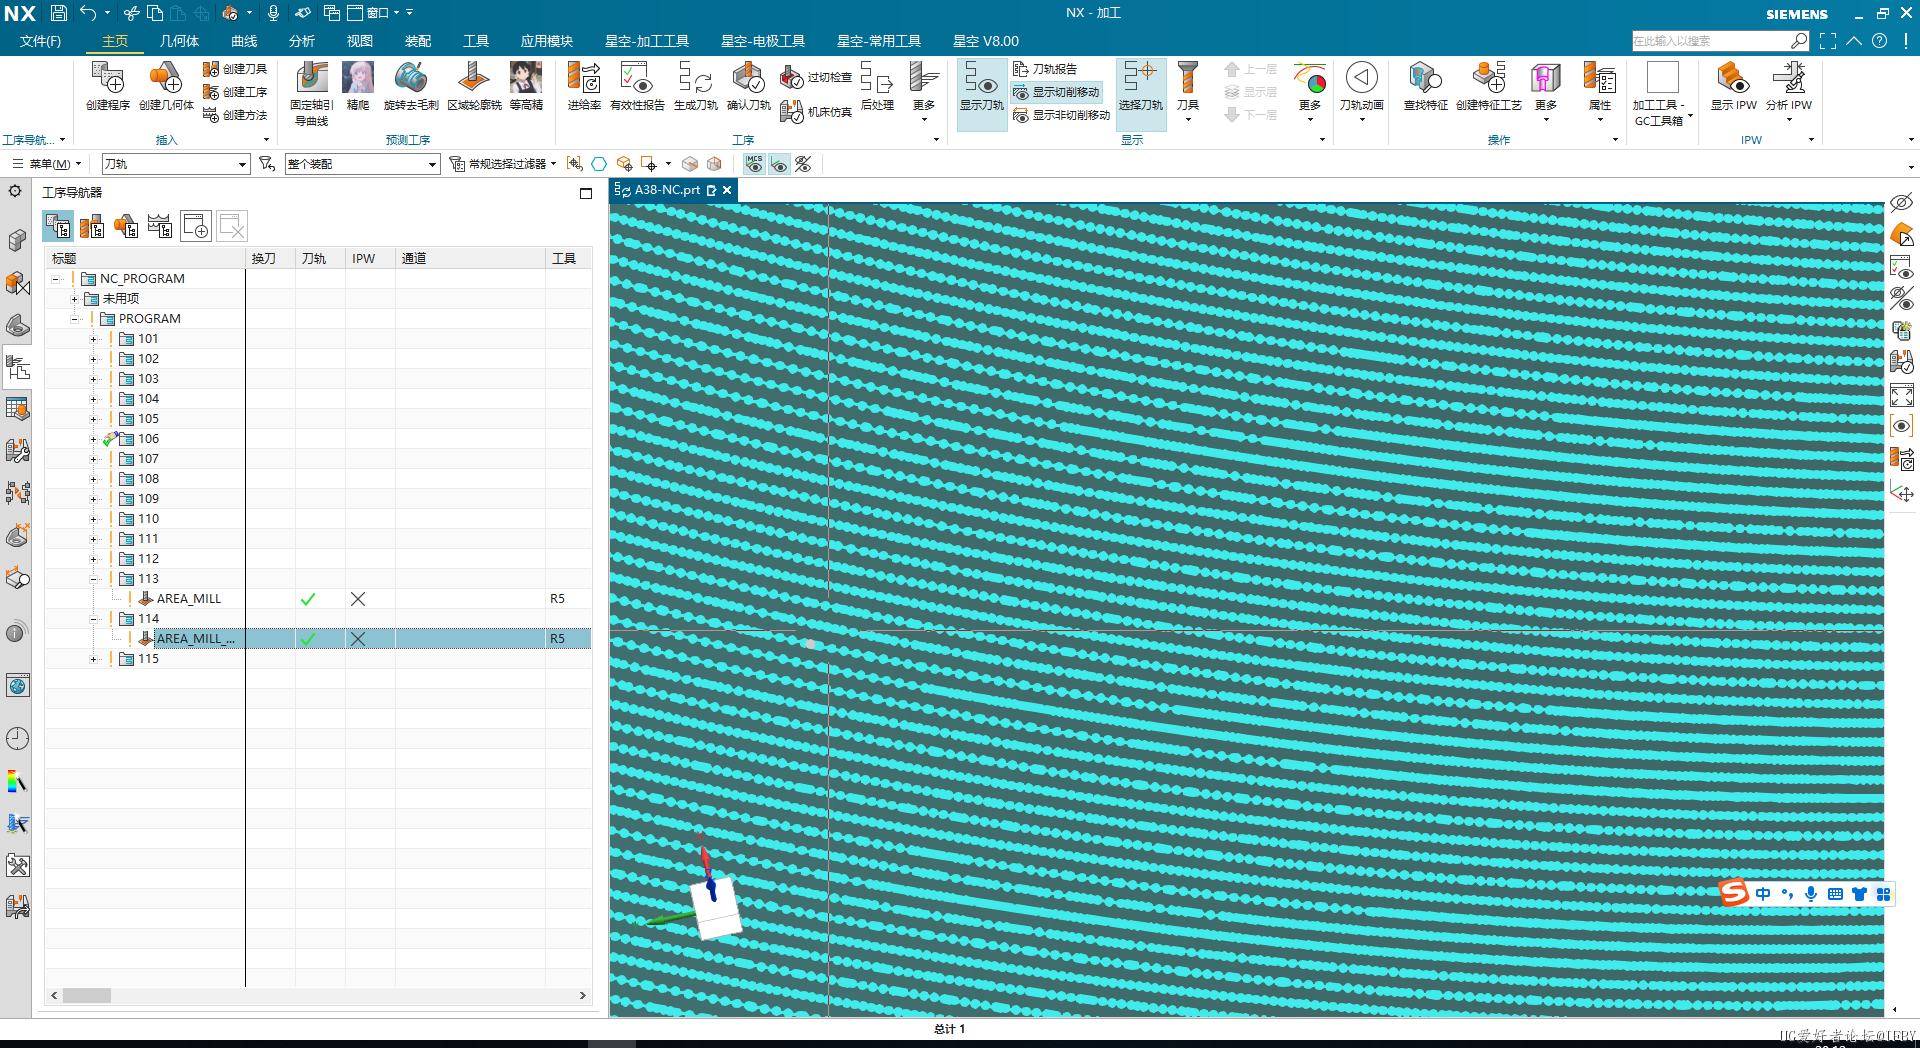Click the 显示 IPW icon
The image size is (1920, 1048).
tap(1733, 86)
